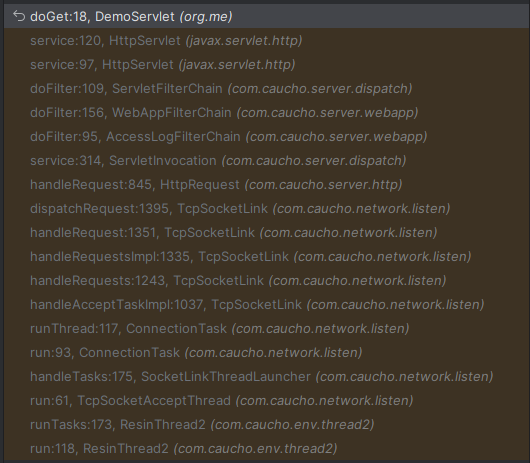Image resolution: width=530 pixels, height=463 pixels.
Task: Navigate to the runThread:117 ConnectionTask frame
Action: pyautogui.click(x=267, y=328)
